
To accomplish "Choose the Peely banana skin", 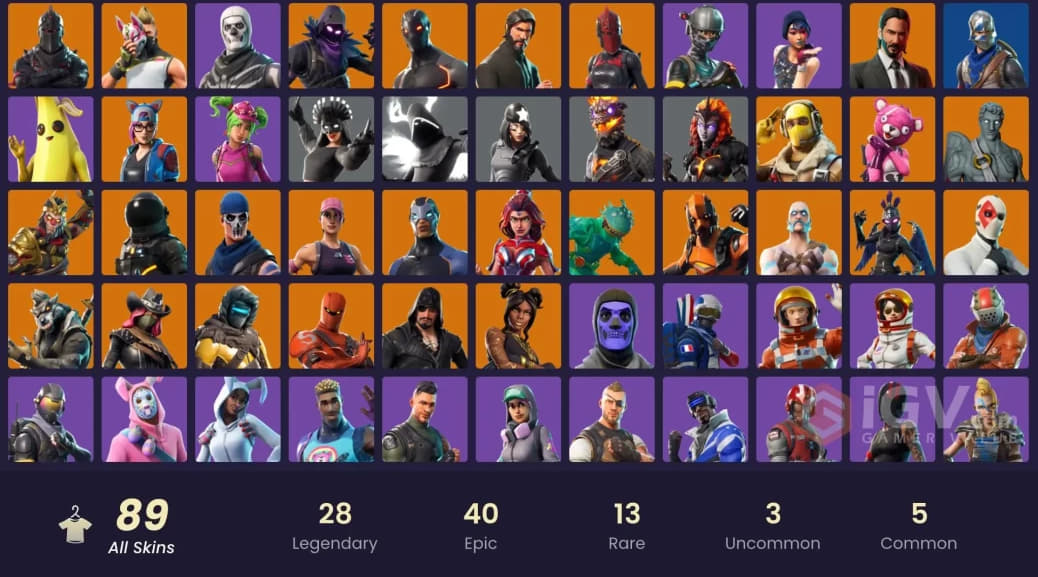I will [51, 139].
